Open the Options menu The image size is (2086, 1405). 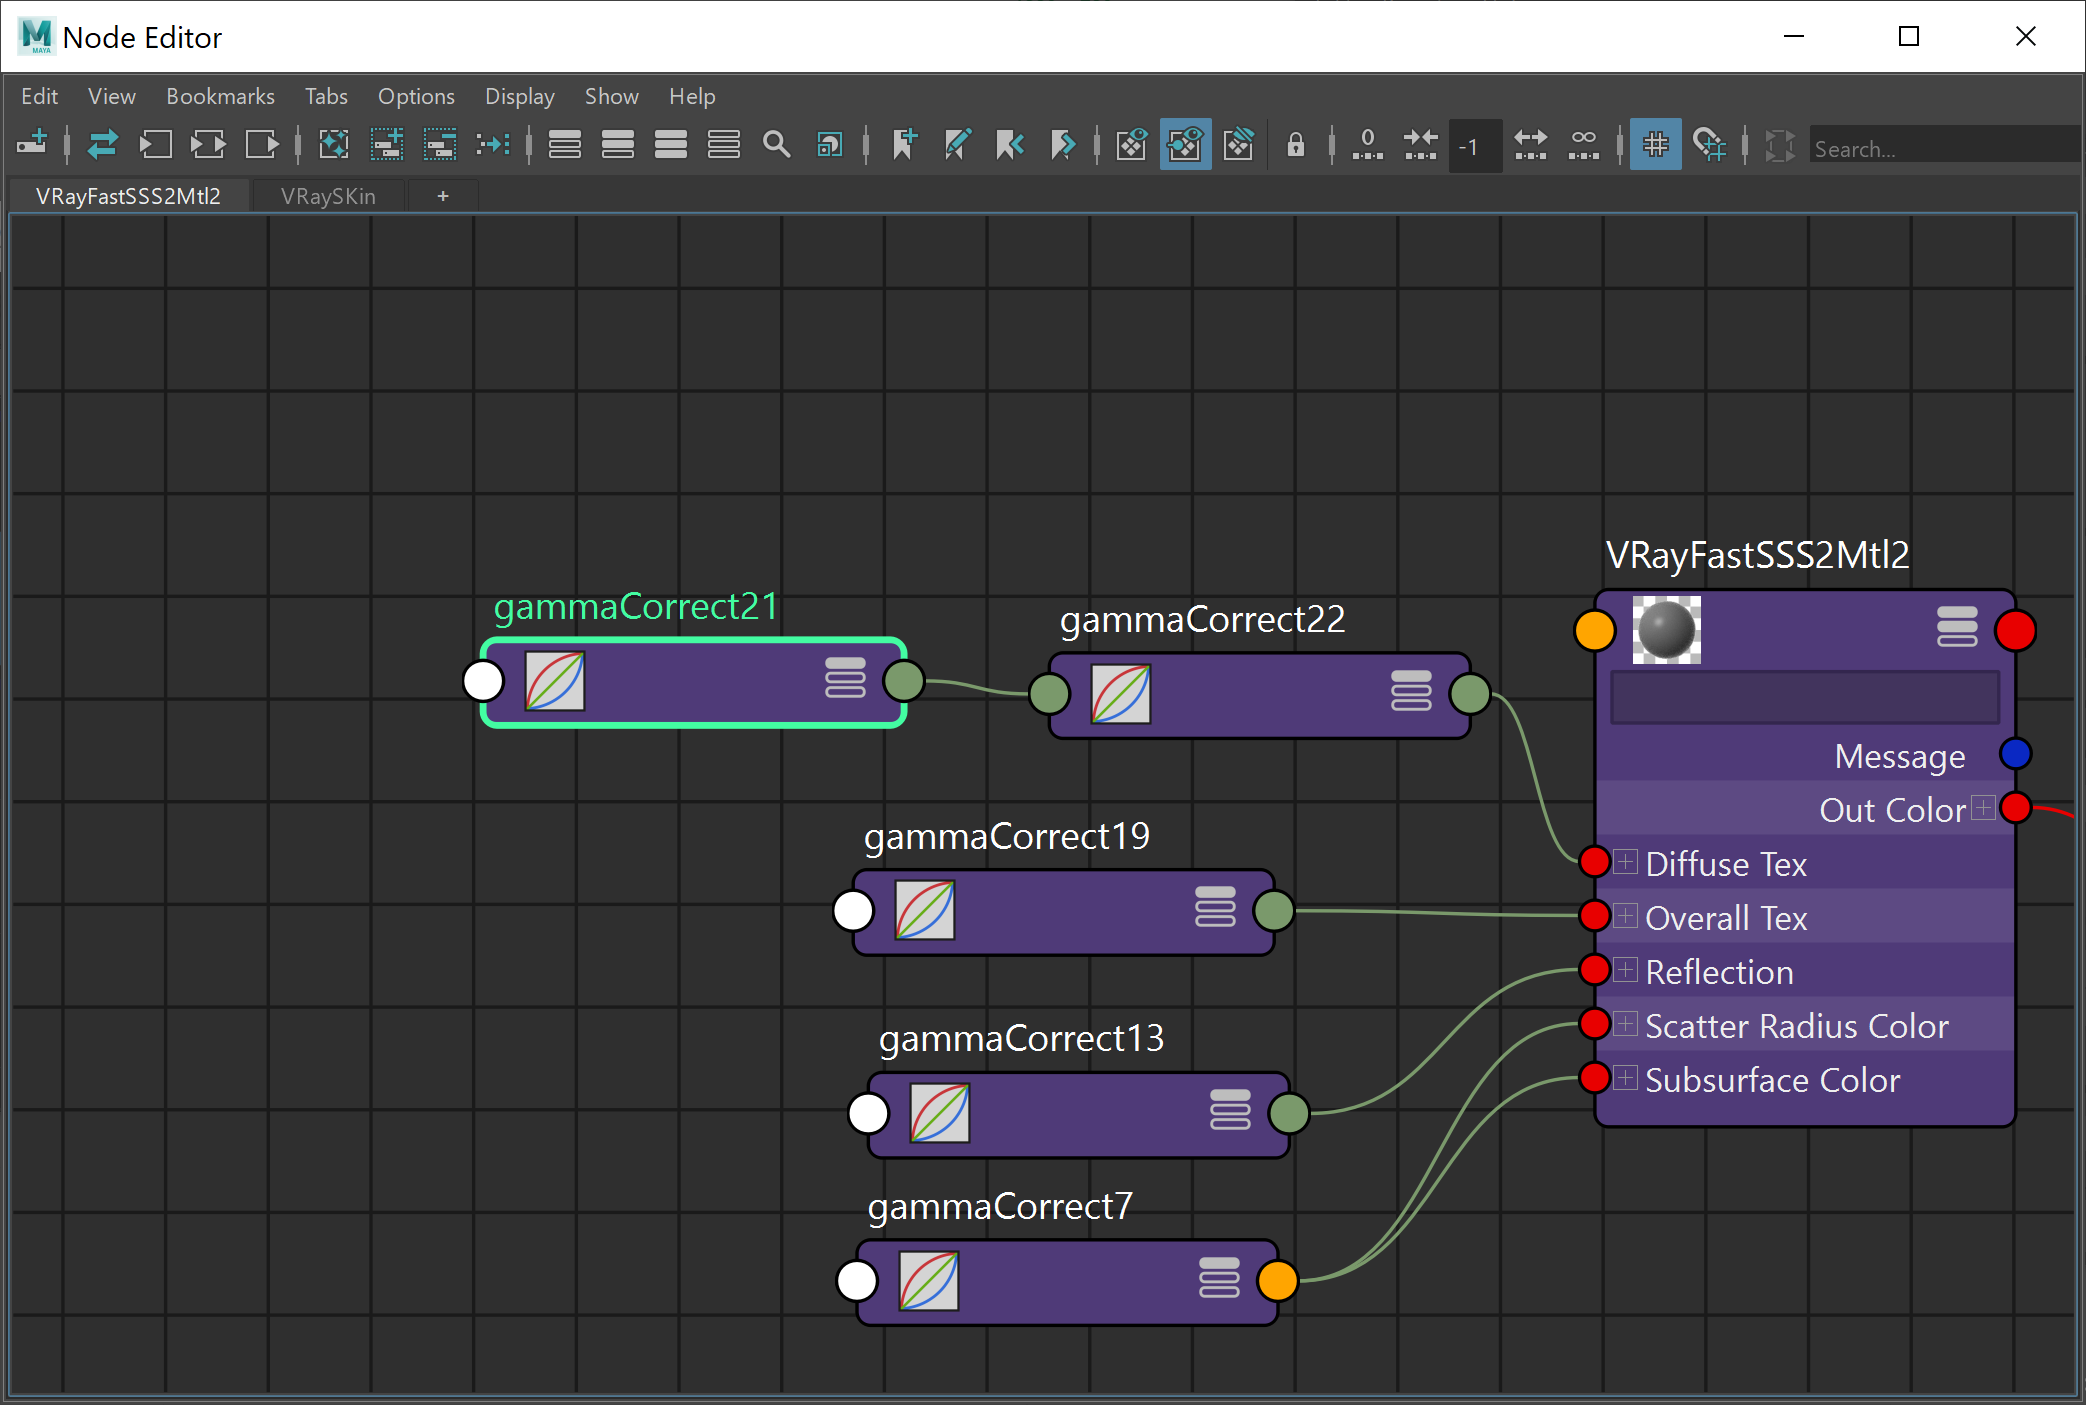pyautogui.click(x=416, y=96)
